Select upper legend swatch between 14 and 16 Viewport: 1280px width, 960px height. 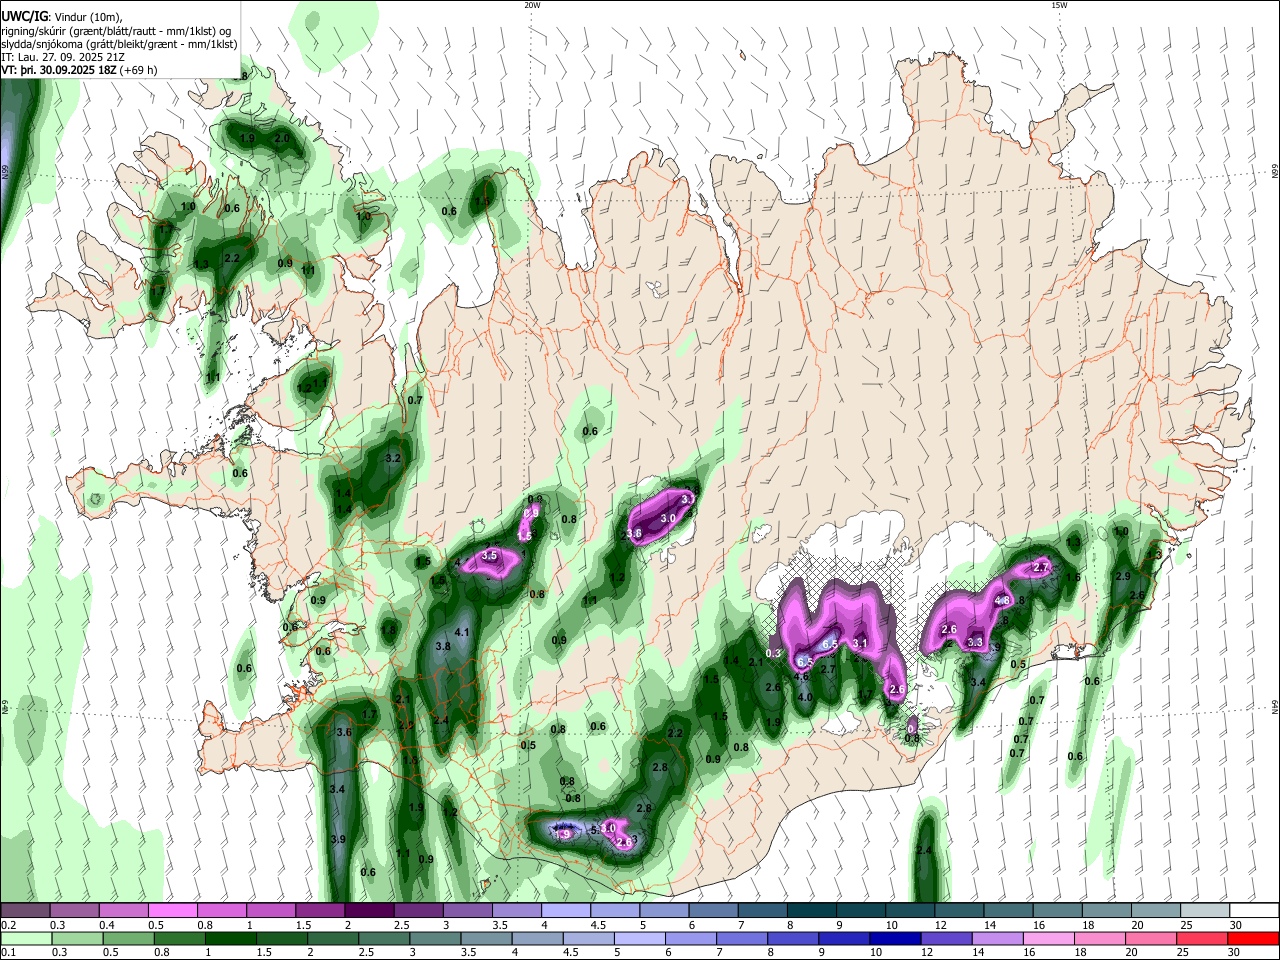[x=1008, y=910]
